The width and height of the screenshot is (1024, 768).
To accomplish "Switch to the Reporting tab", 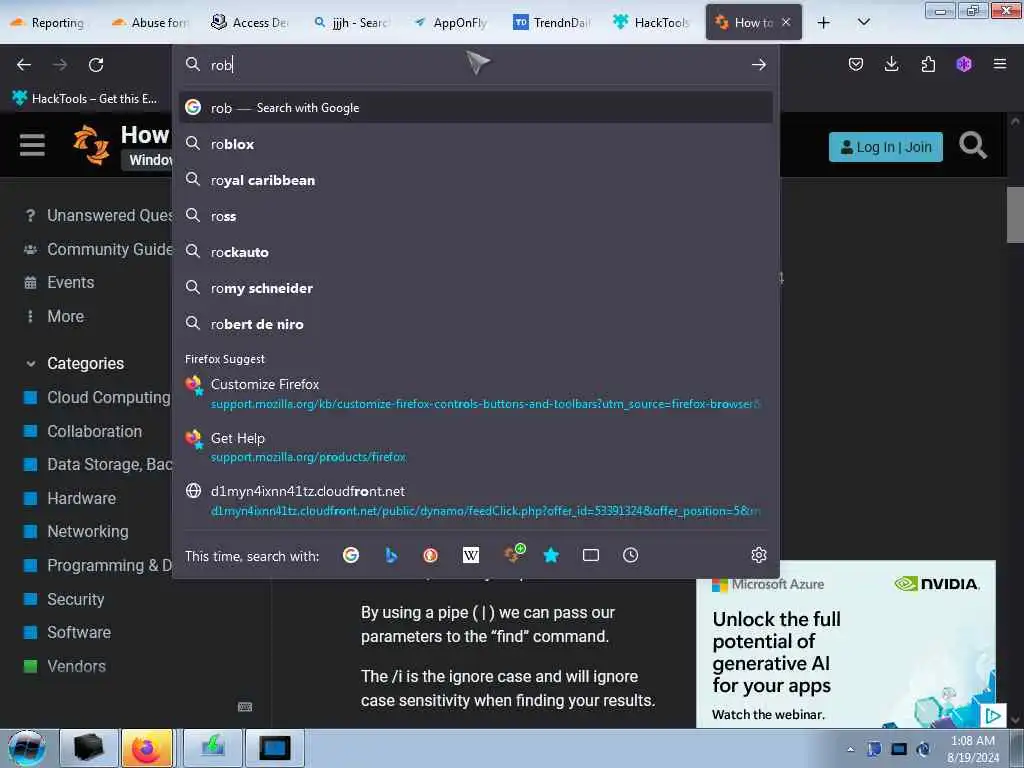I will tap(49, 23).
